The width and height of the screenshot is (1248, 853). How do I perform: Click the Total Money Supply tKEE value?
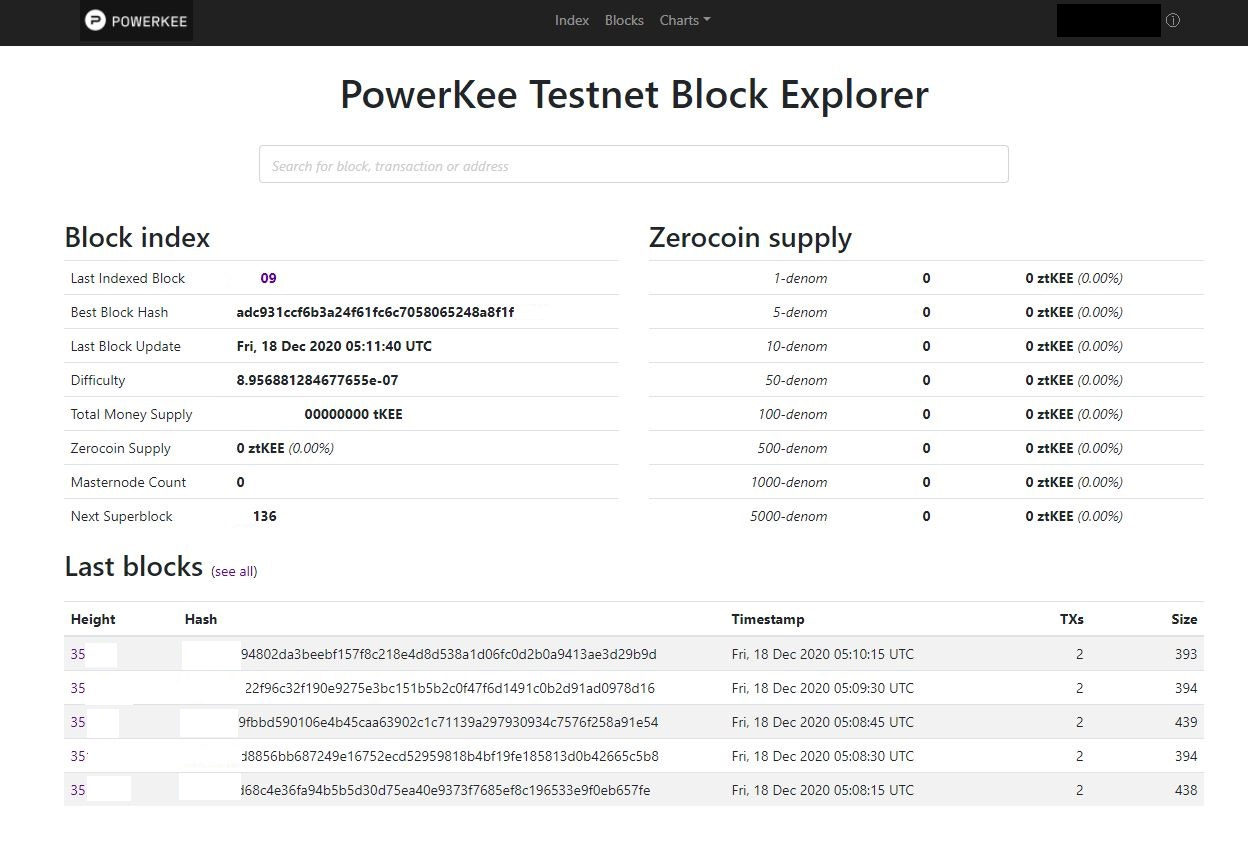pyautogui.click(x=353, y=414)
